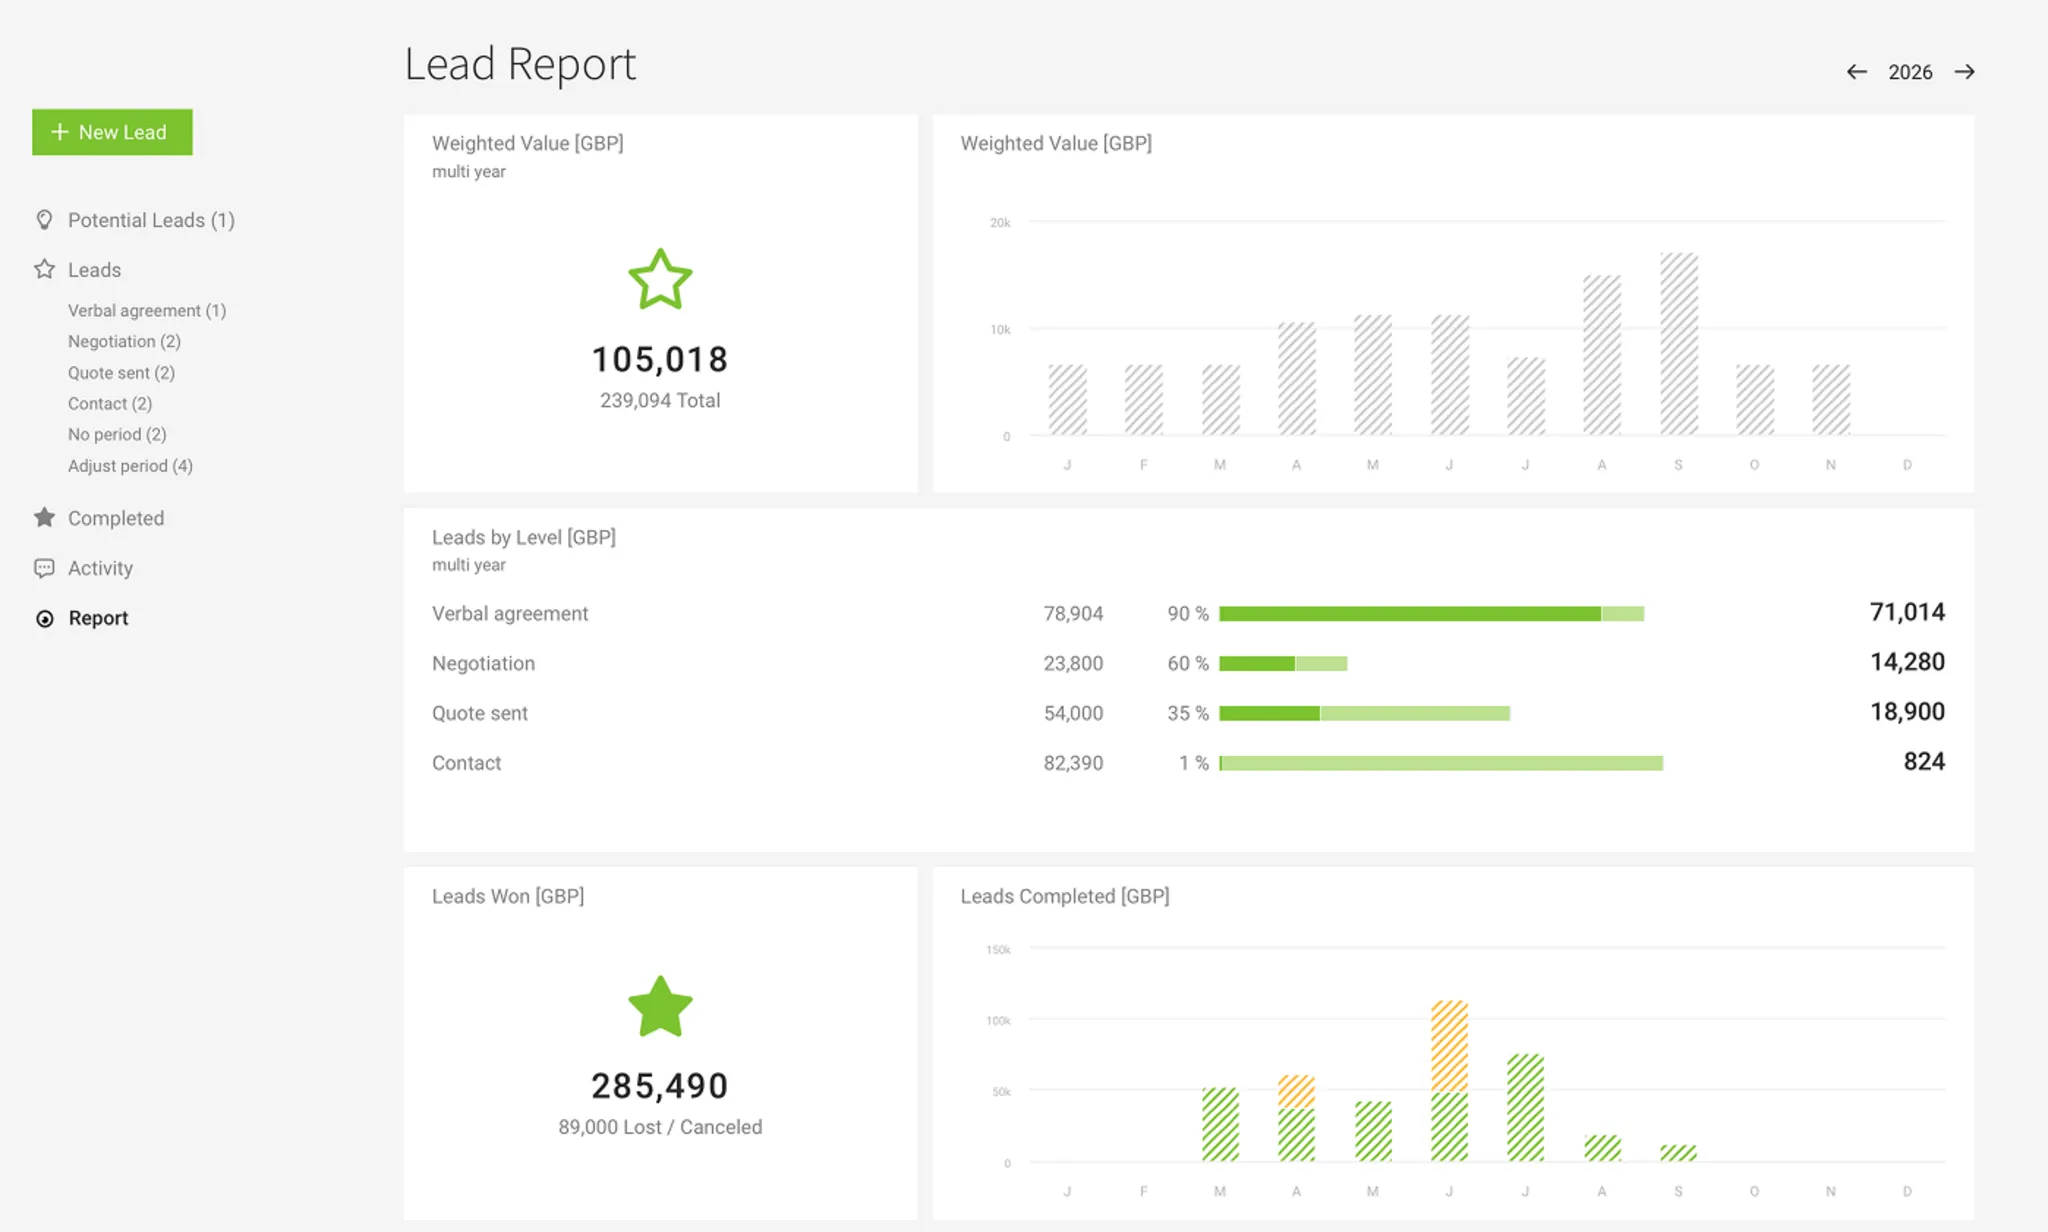Click the 18,900 weighted amount
This screenshot has width=2048, height=1232.
pos(1907,712)
